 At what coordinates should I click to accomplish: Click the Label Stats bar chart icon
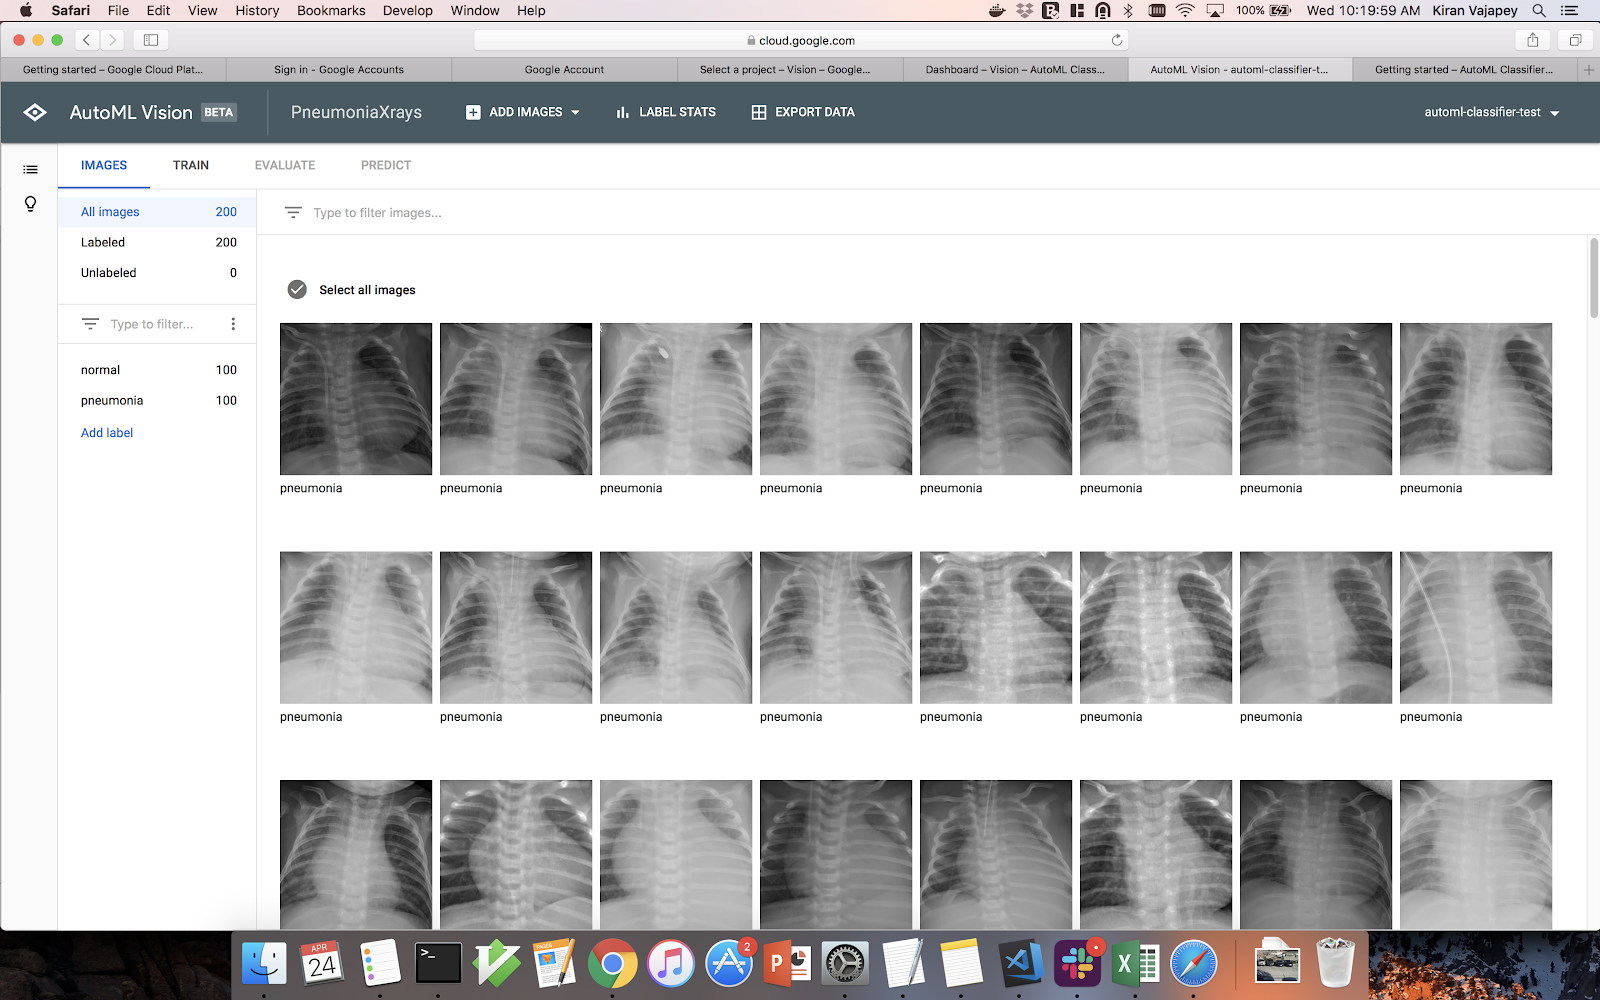point(622,112)
